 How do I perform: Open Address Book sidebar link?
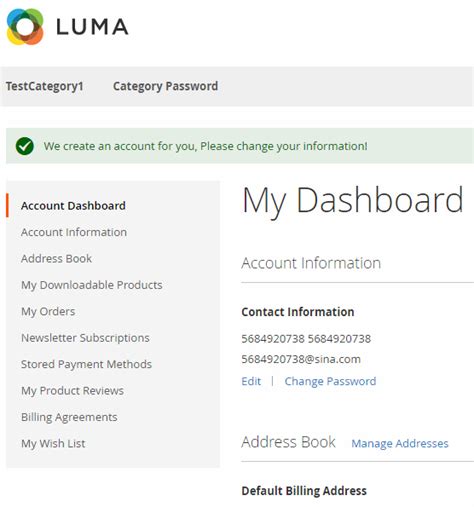coord(56,258)
